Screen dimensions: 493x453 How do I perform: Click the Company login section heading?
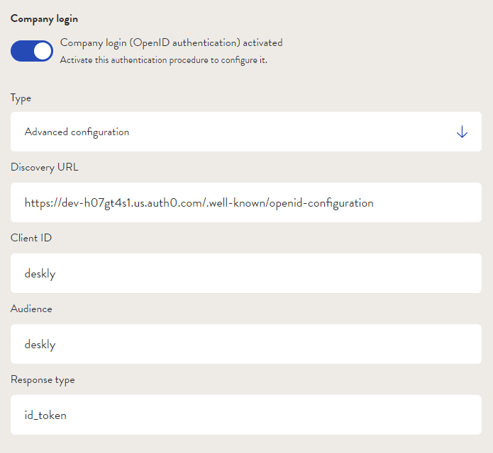(44, 19)
